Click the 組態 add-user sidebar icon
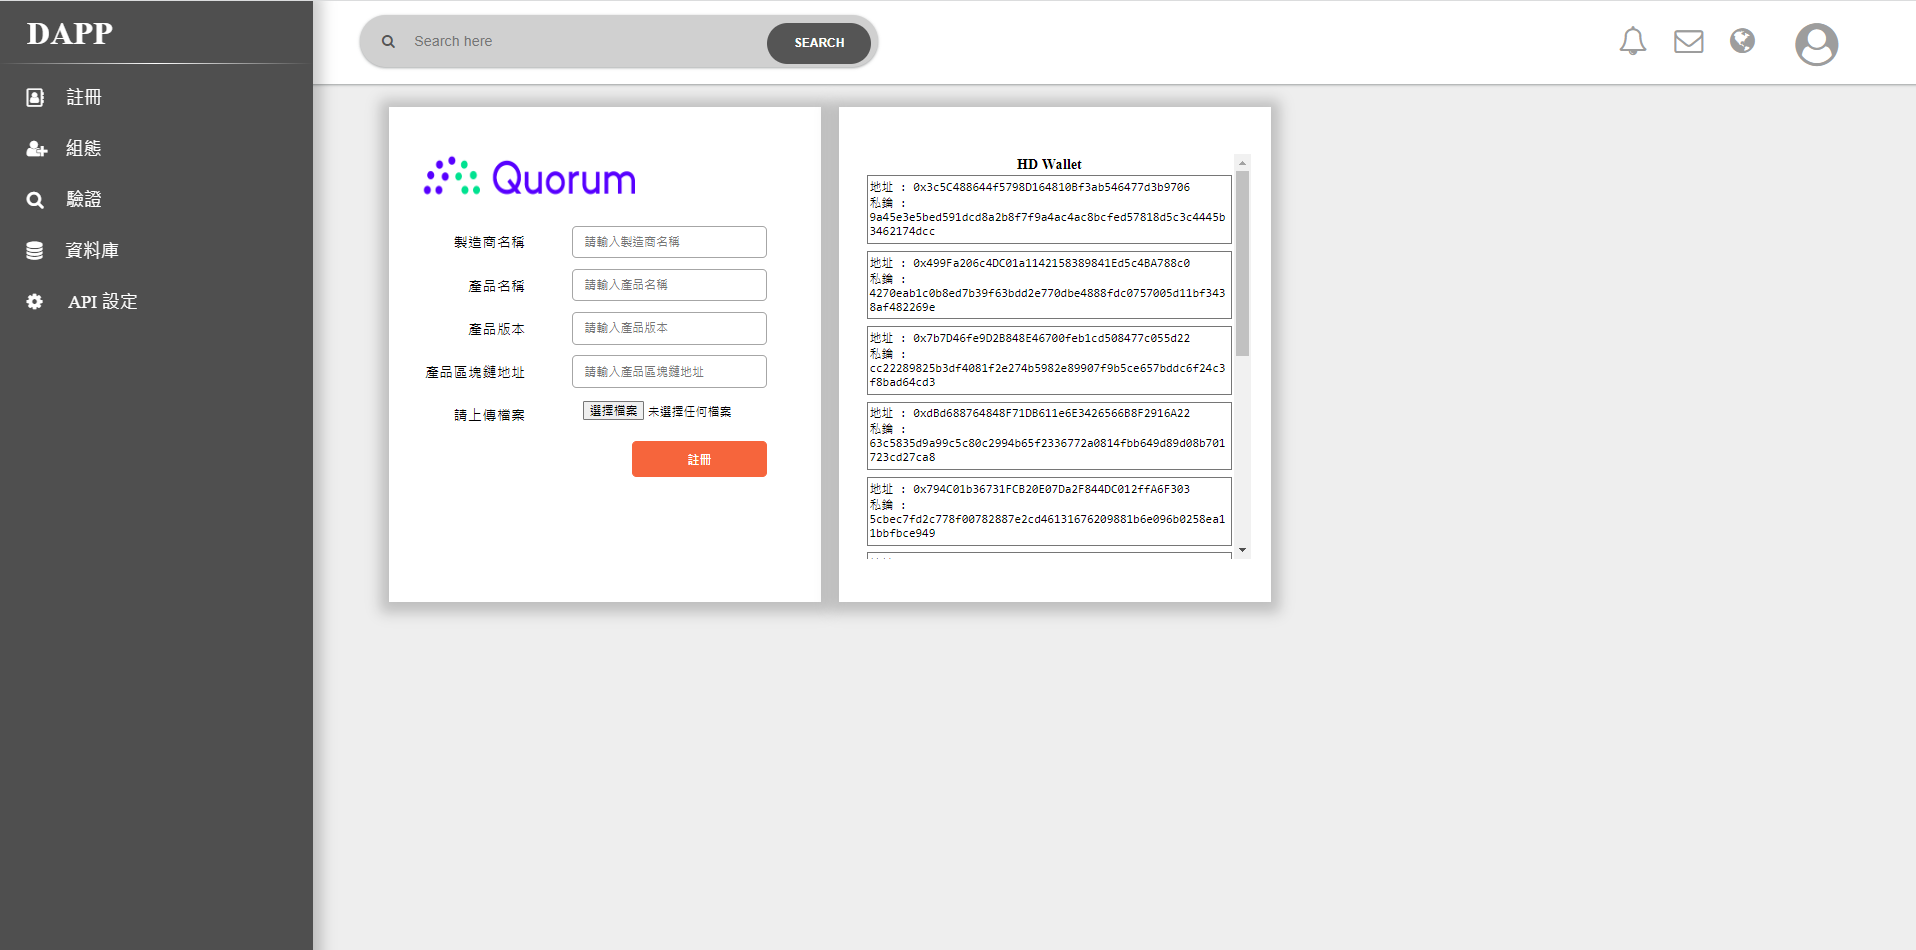The width and height of the screenshot is (1916, 950). [36, 149]
